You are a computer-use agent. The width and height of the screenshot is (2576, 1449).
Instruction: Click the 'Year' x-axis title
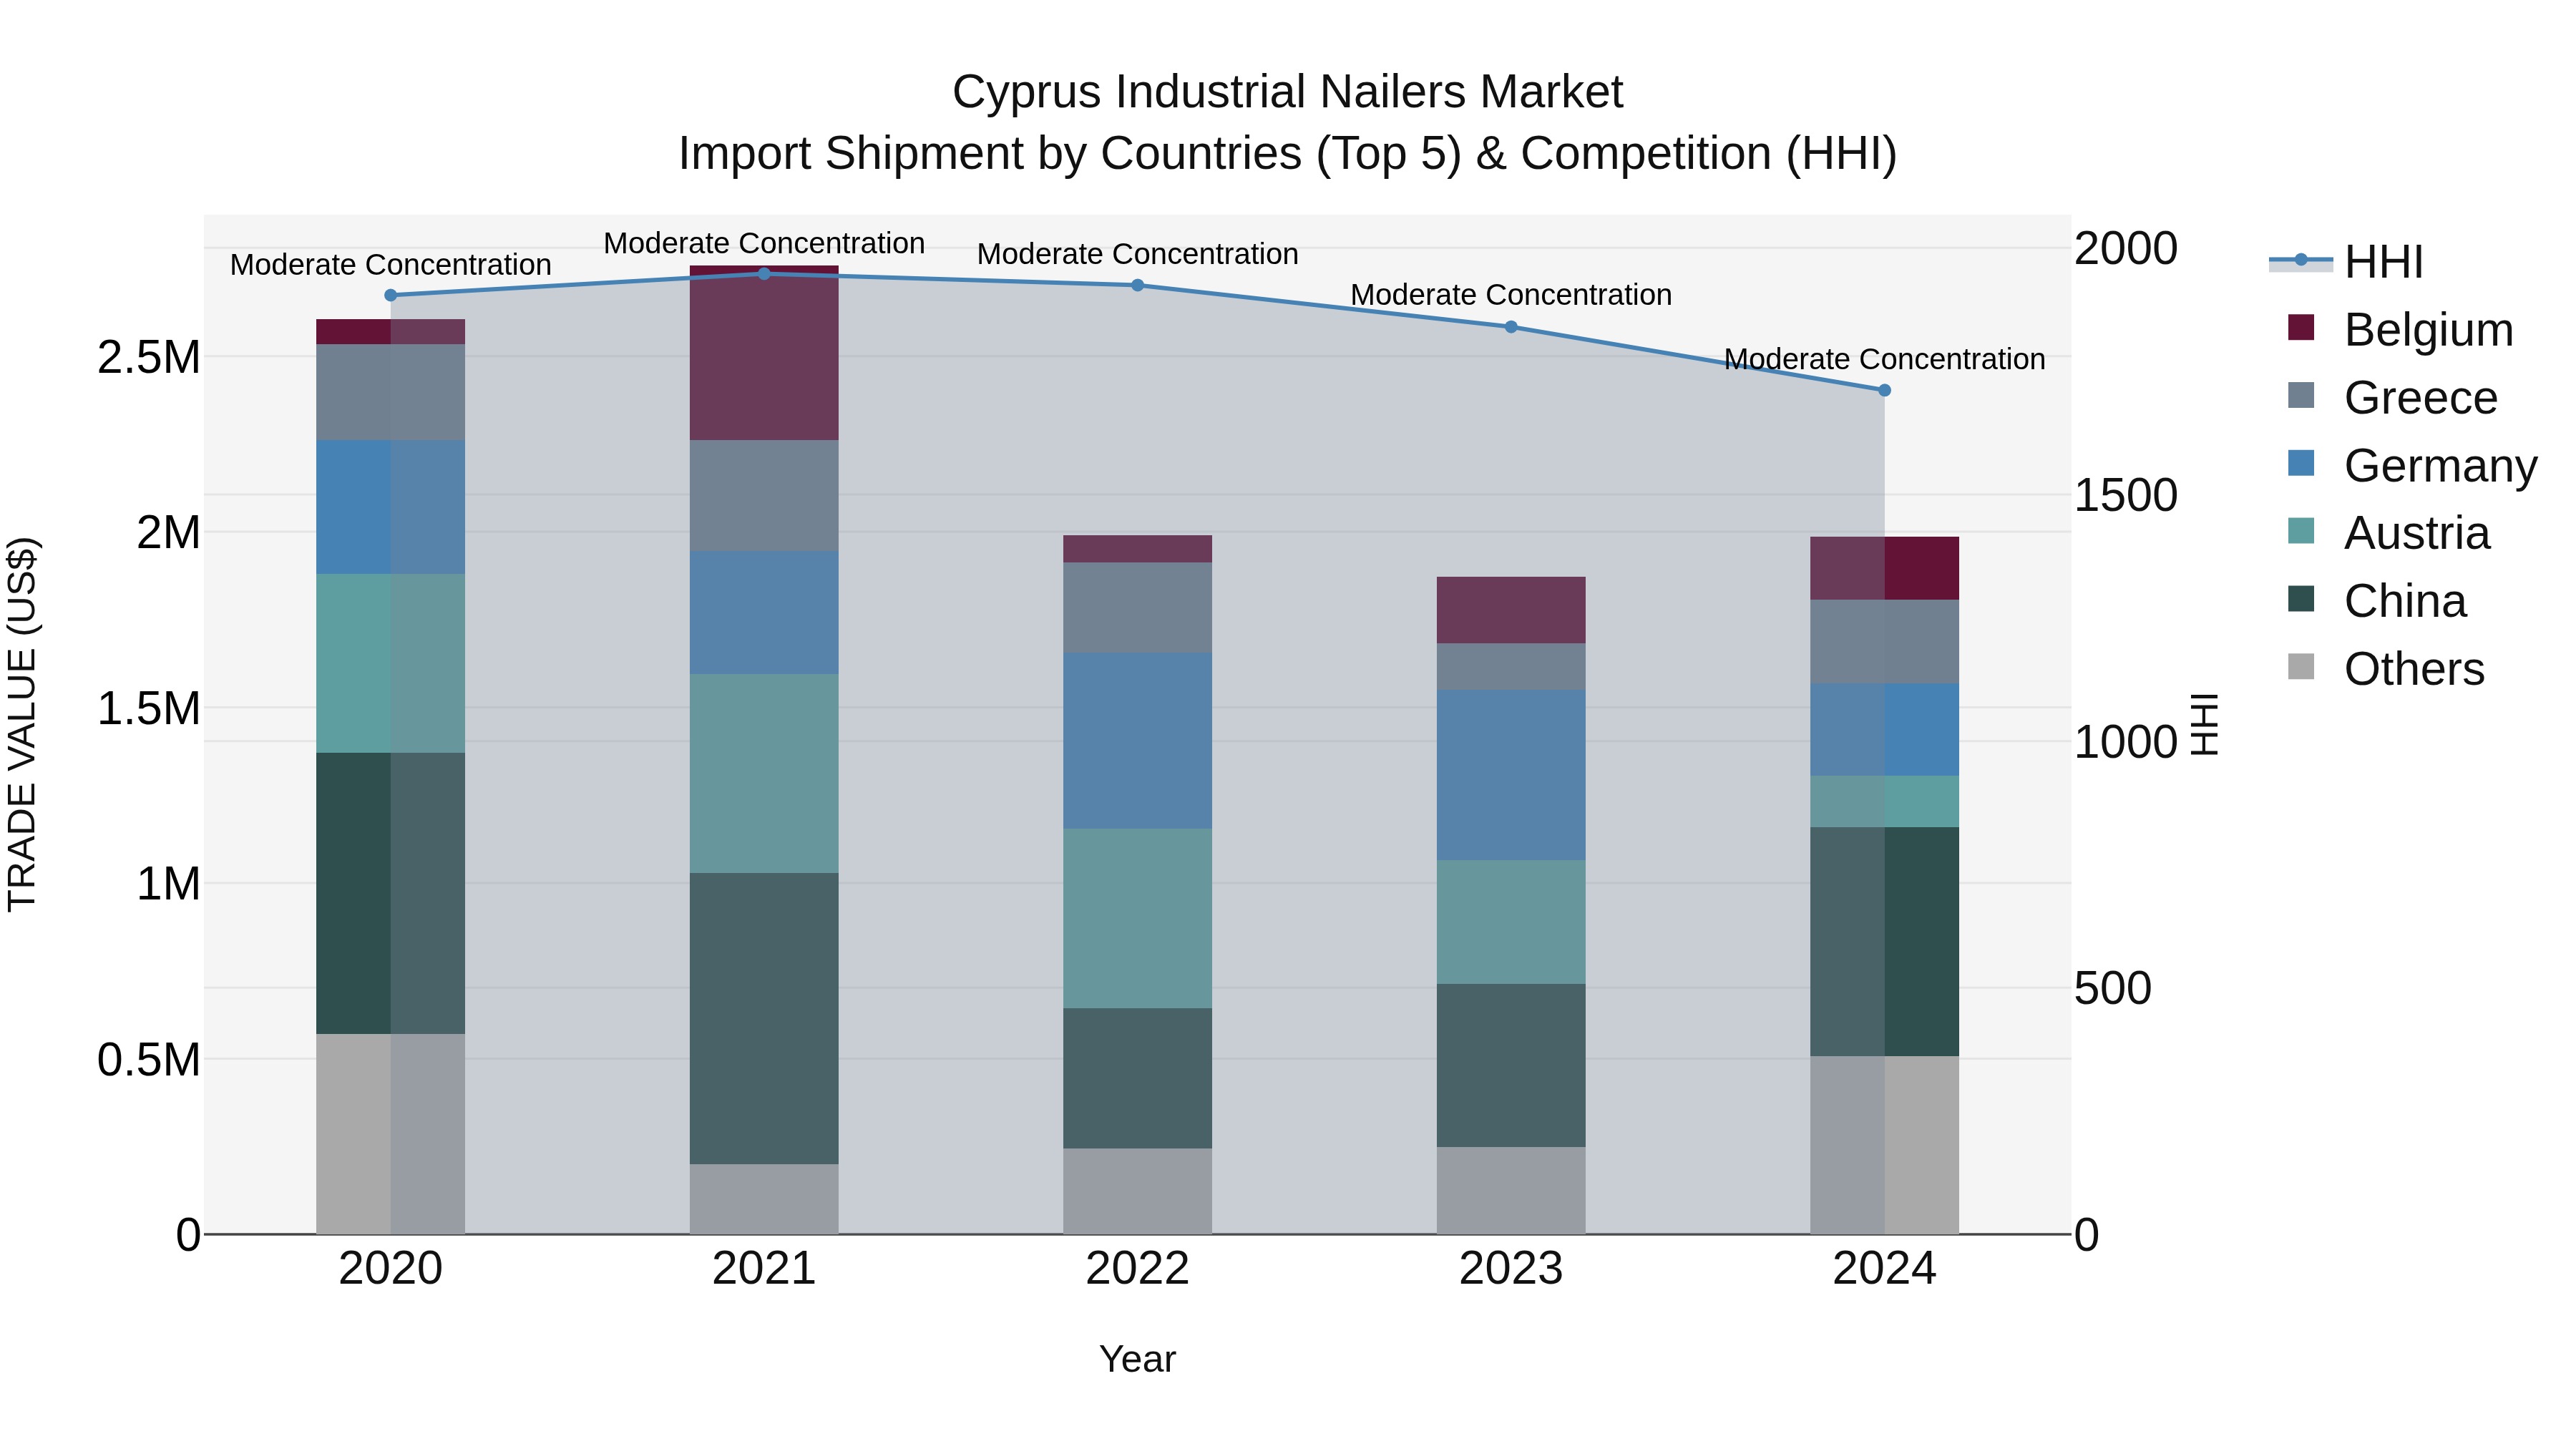pyautogui.click(x=1137, y=1359)
